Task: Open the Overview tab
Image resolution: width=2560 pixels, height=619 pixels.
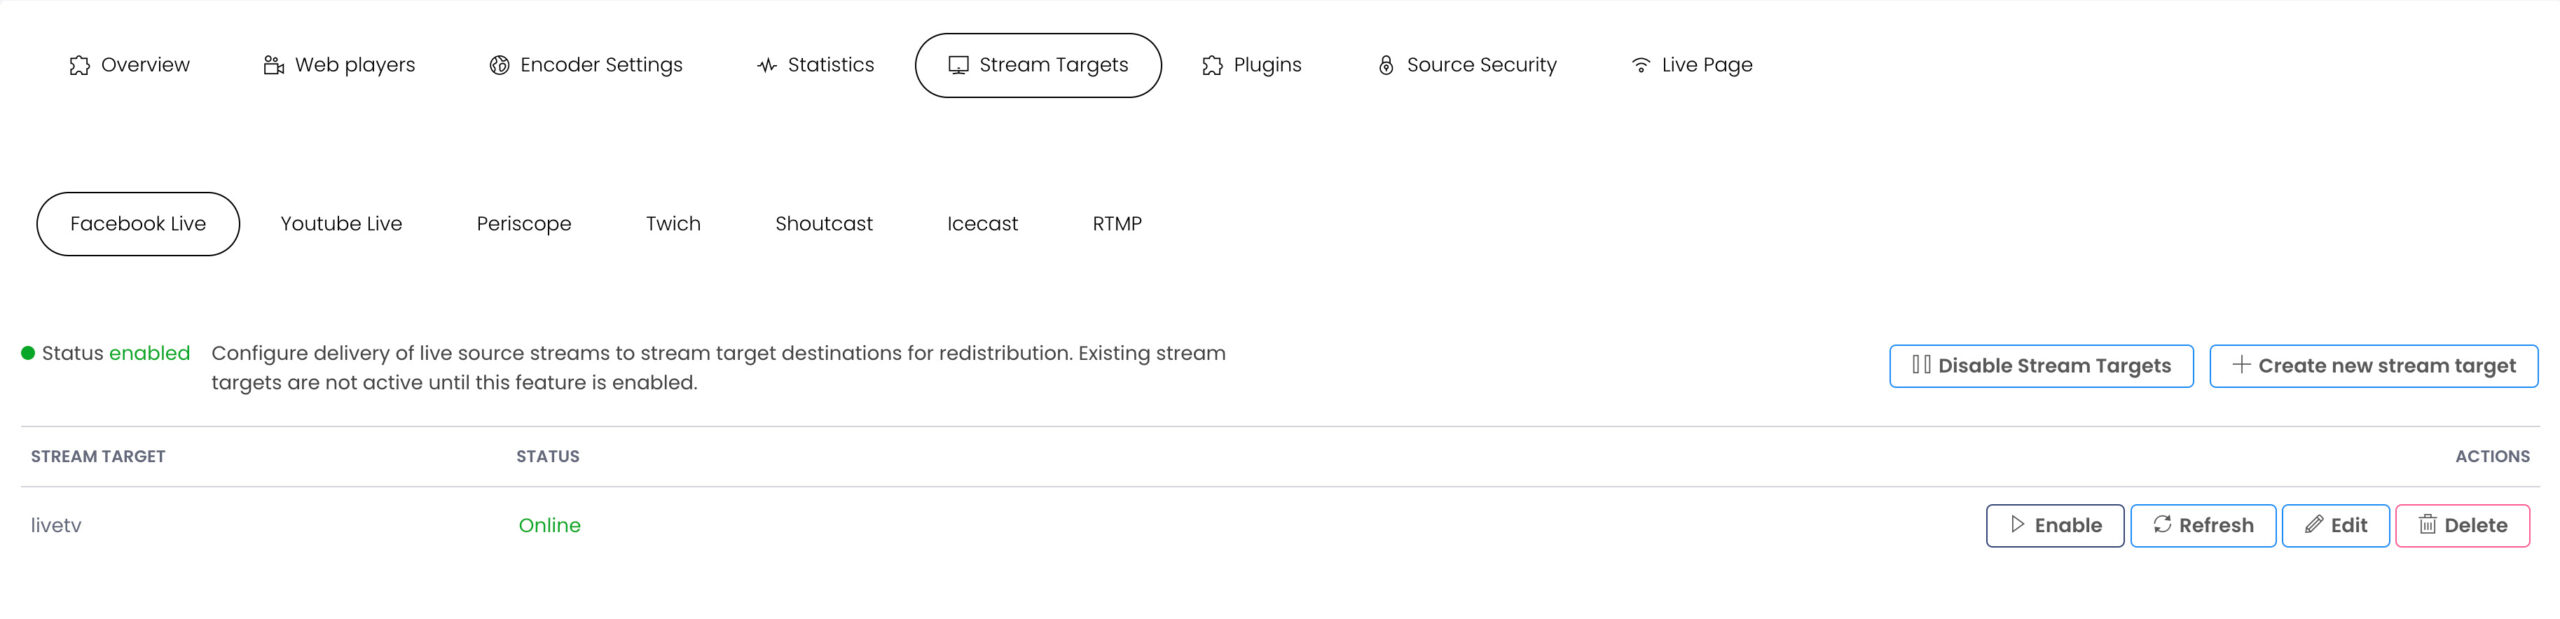Action: coord(130,65)
